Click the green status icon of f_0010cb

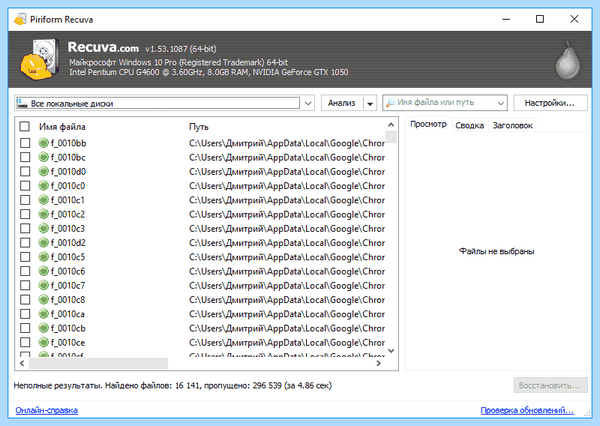tap(44, 328)
